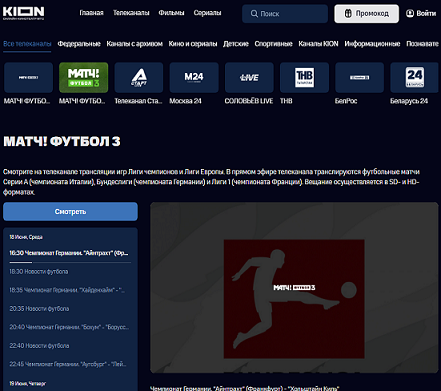Click the user profile icon next to Войти

(x=410, y=13)
